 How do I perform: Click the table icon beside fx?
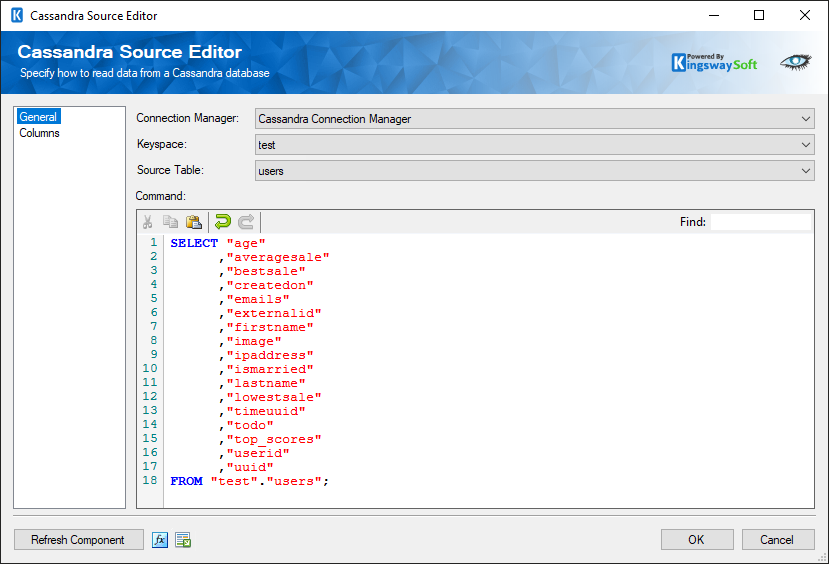(183, 540)
